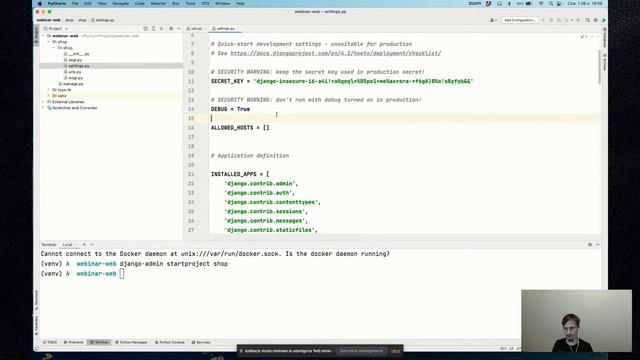
Task: Collapse the outer shop folder
Action: 49,42
